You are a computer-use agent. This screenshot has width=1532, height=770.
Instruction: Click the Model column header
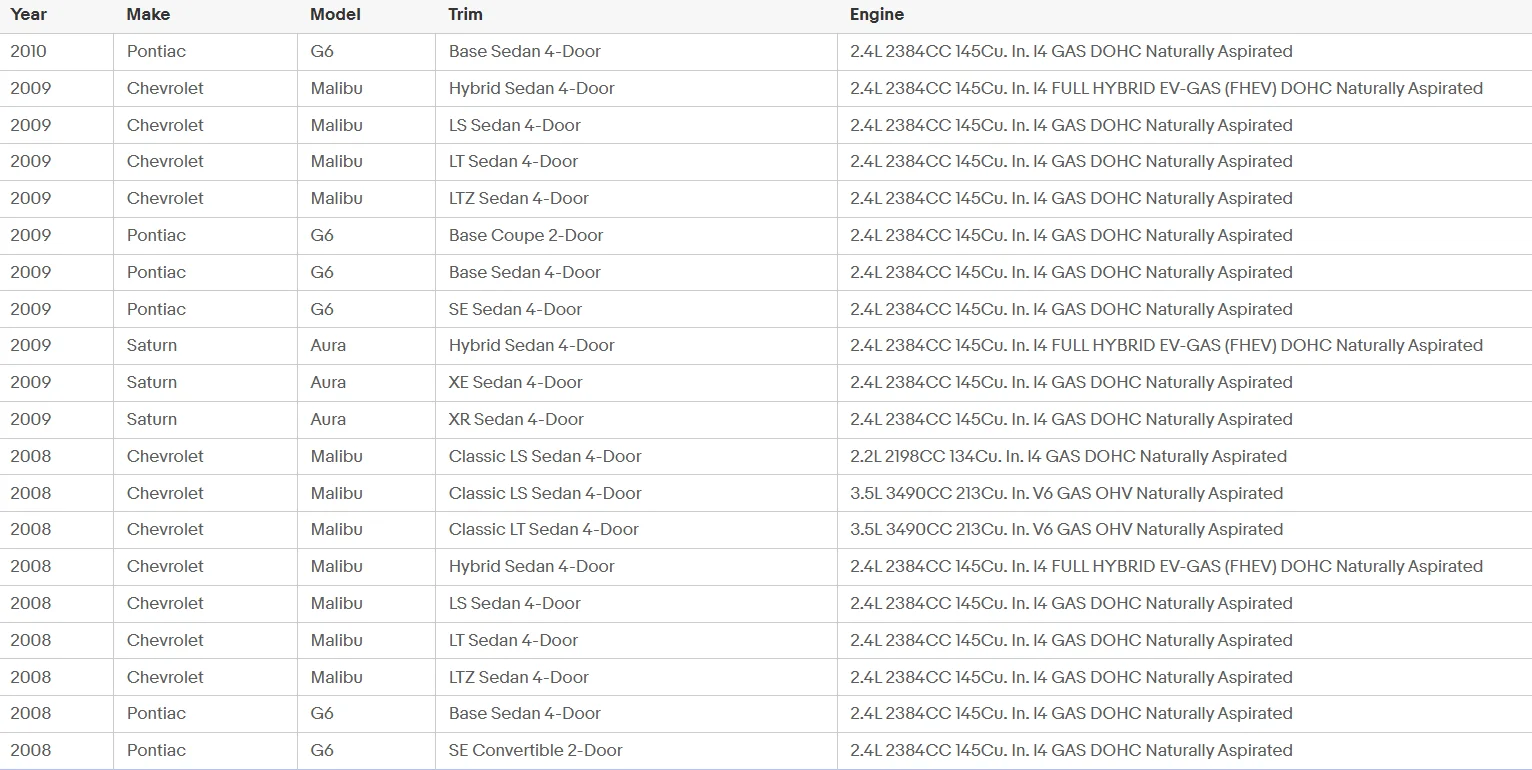click(x=335, y=15)
